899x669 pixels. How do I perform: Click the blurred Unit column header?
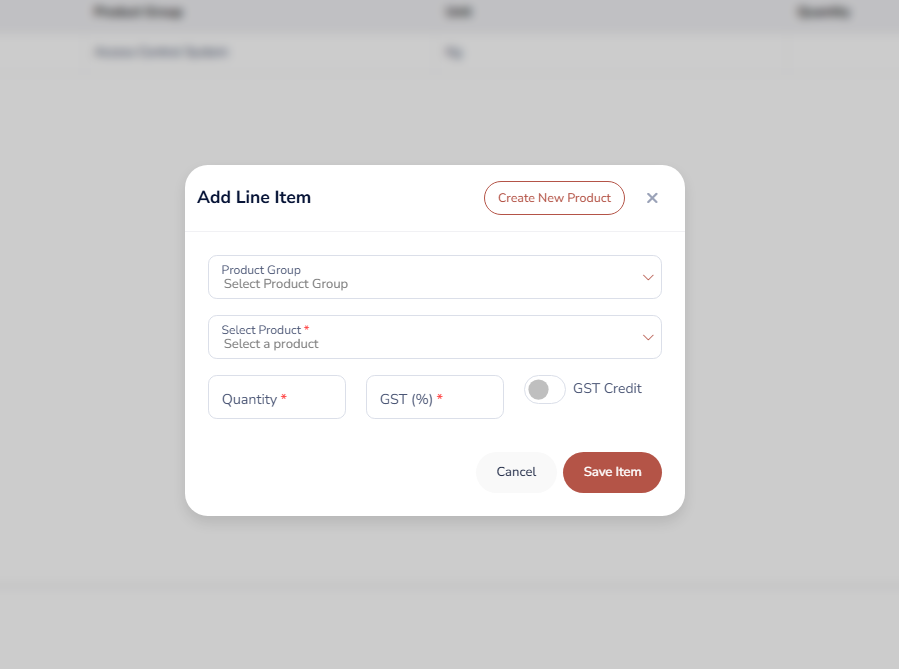[459, 12]
